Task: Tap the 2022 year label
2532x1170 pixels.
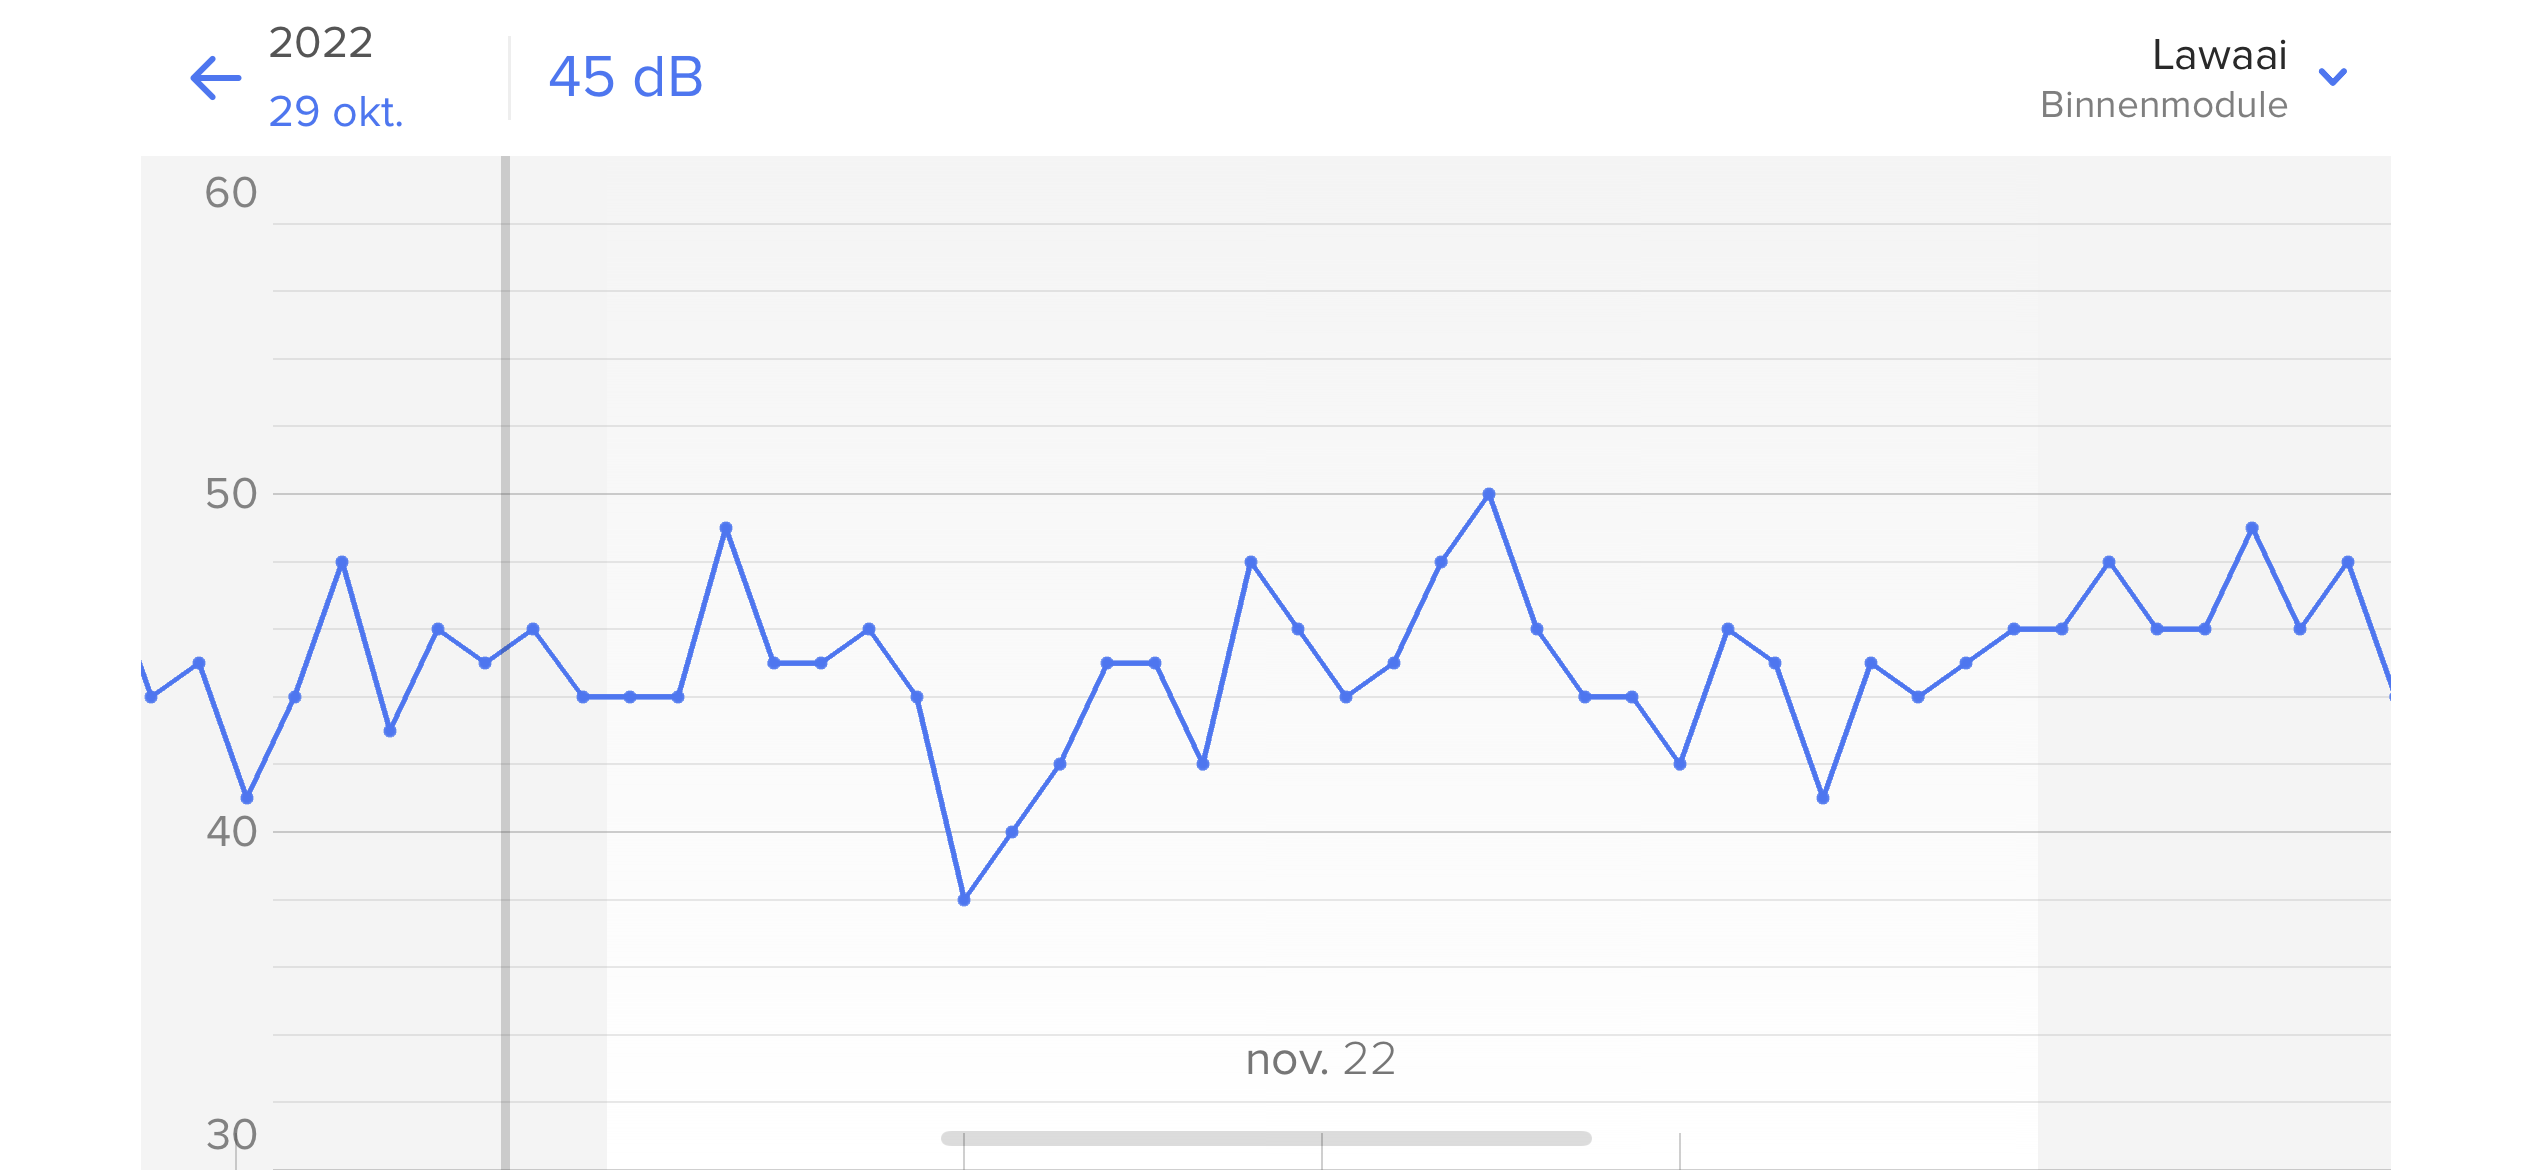Action: [321, 43]
